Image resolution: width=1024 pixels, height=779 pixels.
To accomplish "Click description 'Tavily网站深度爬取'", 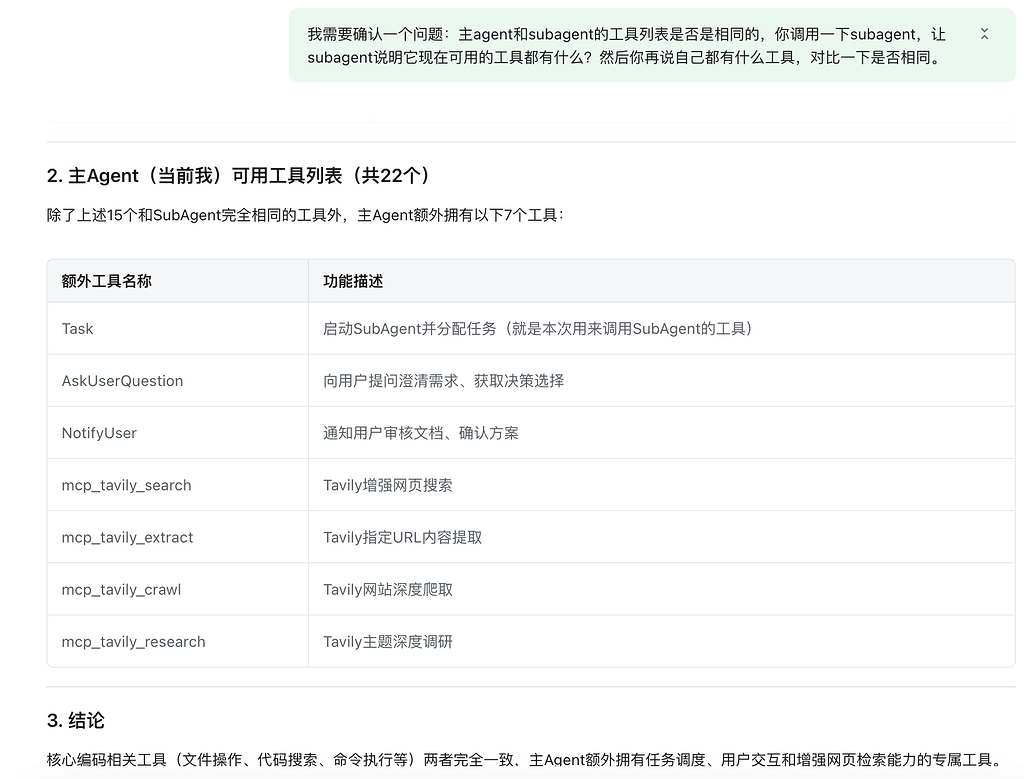I will (388, 590).
